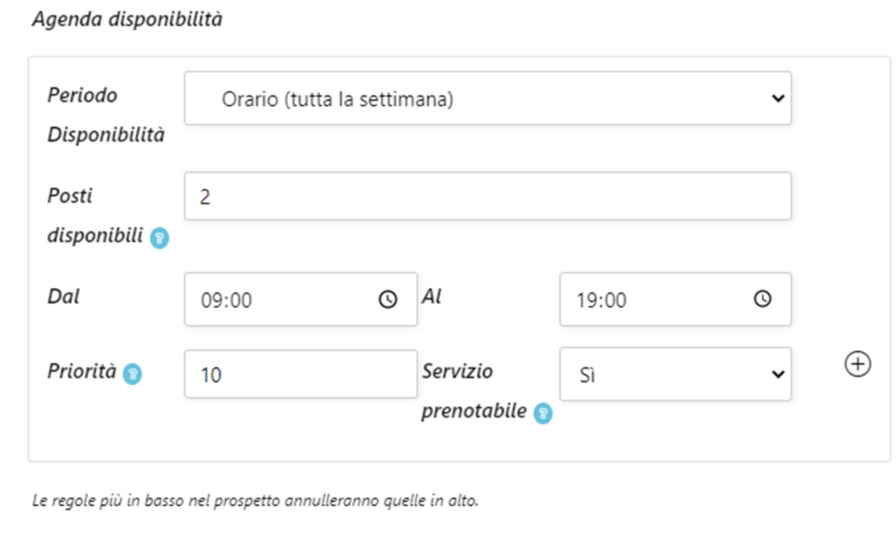Open the clock picker in Al field
The height and width of the screenshot is (546, 896).
point(762,299)
